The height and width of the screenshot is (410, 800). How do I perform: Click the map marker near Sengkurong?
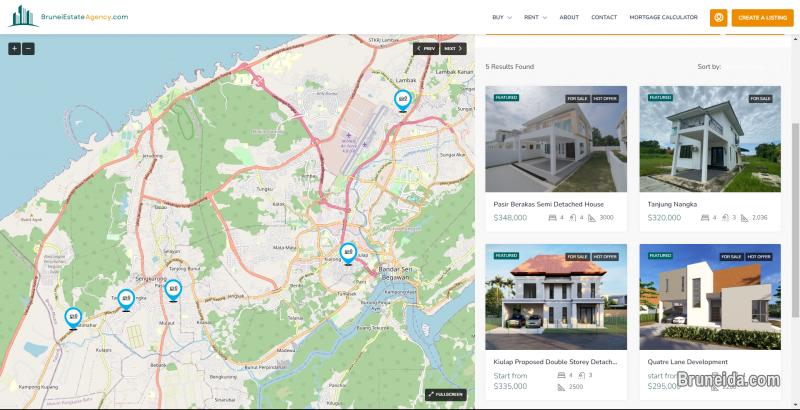pos(173,290)
